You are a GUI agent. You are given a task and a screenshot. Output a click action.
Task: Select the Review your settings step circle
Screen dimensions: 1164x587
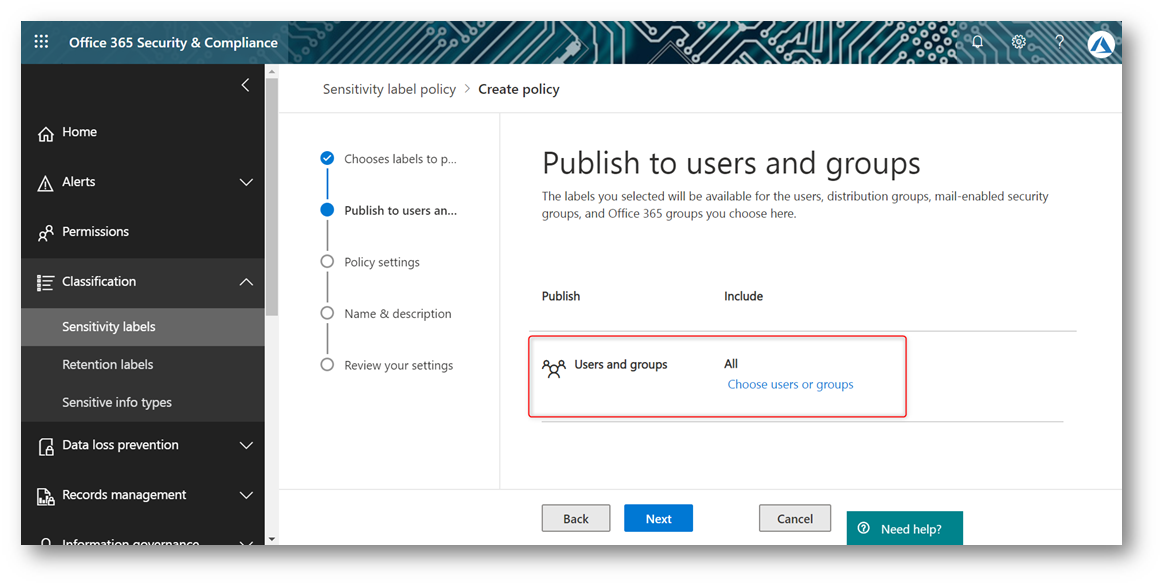(x=327, y=365)
